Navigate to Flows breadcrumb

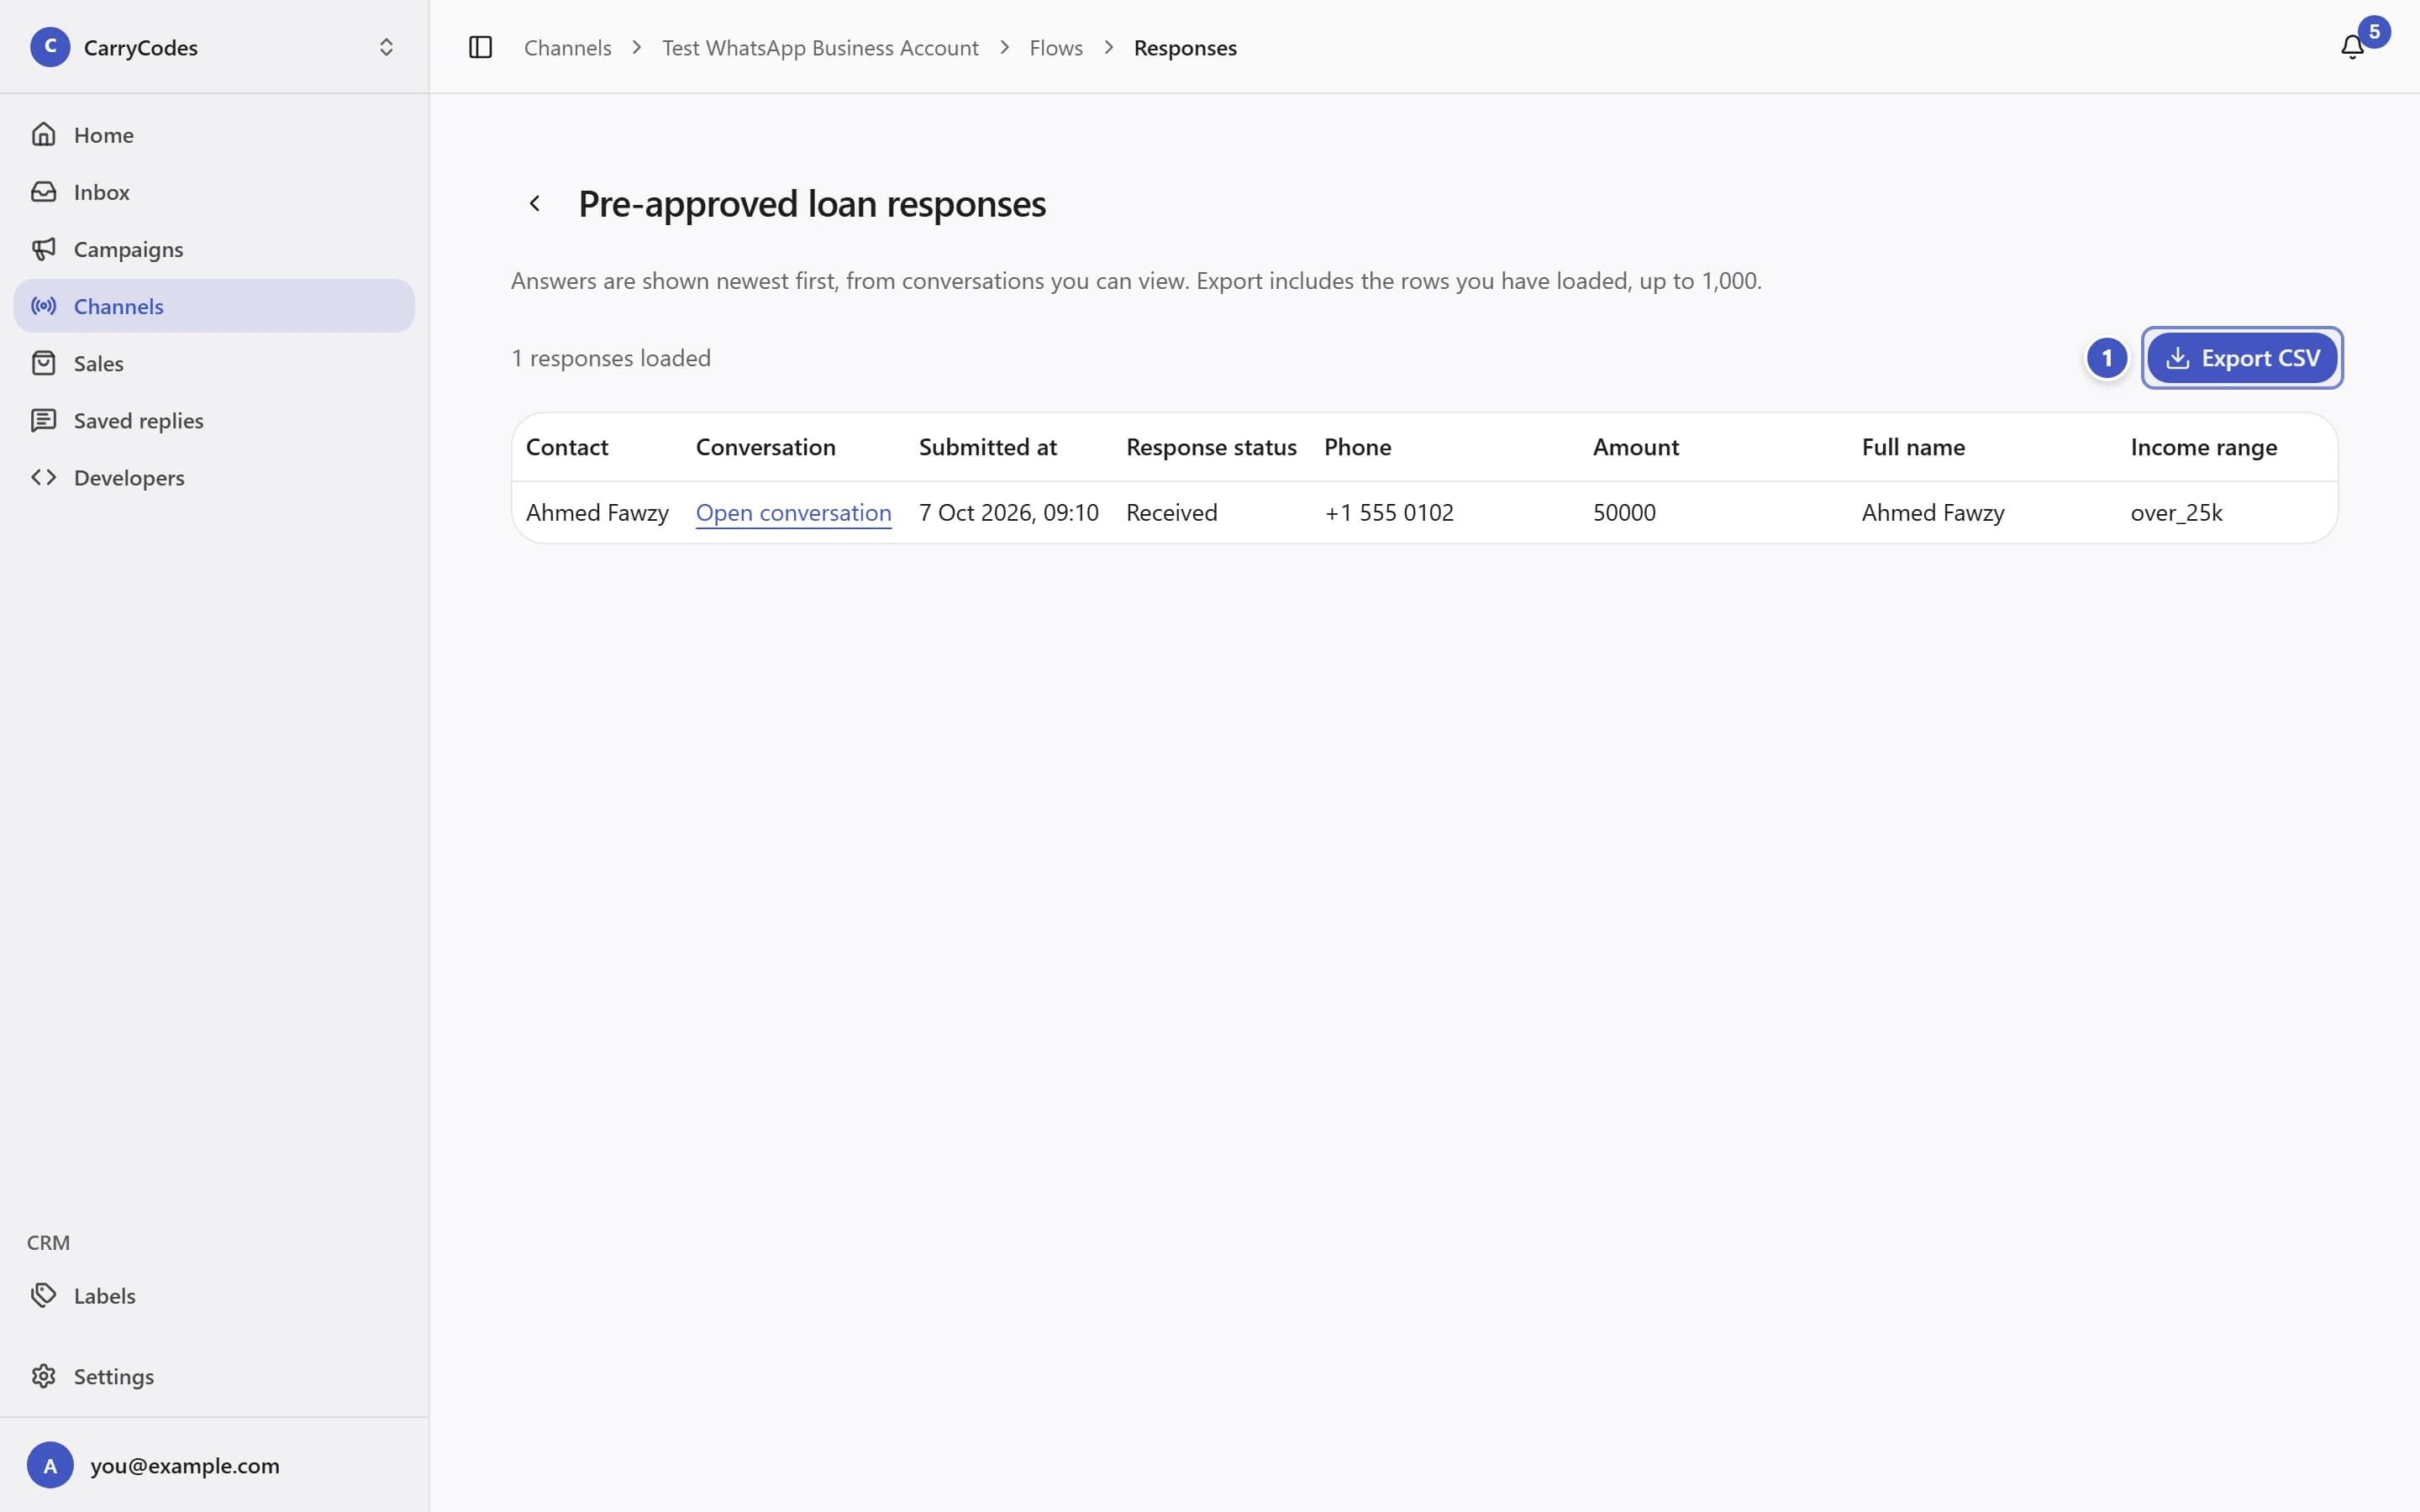point(1056,47)
